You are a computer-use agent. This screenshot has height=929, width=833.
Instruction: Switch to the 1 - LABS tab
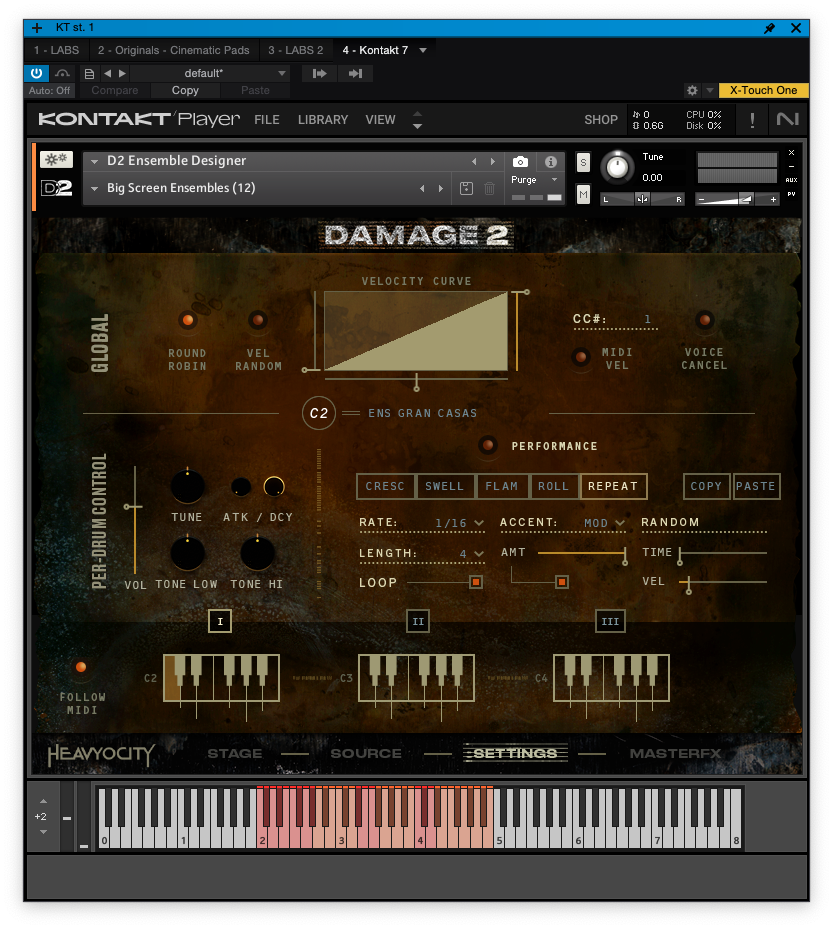pyautogui.click(x=56, y=50)
